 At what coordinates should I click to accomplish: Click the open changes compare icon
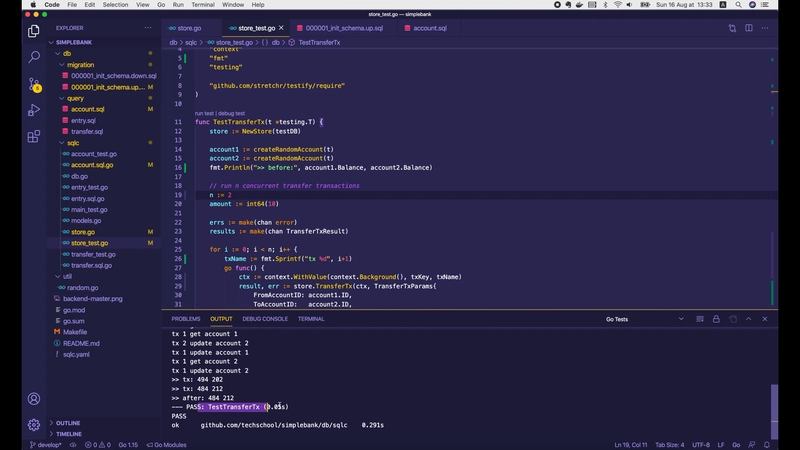[732, 28]
